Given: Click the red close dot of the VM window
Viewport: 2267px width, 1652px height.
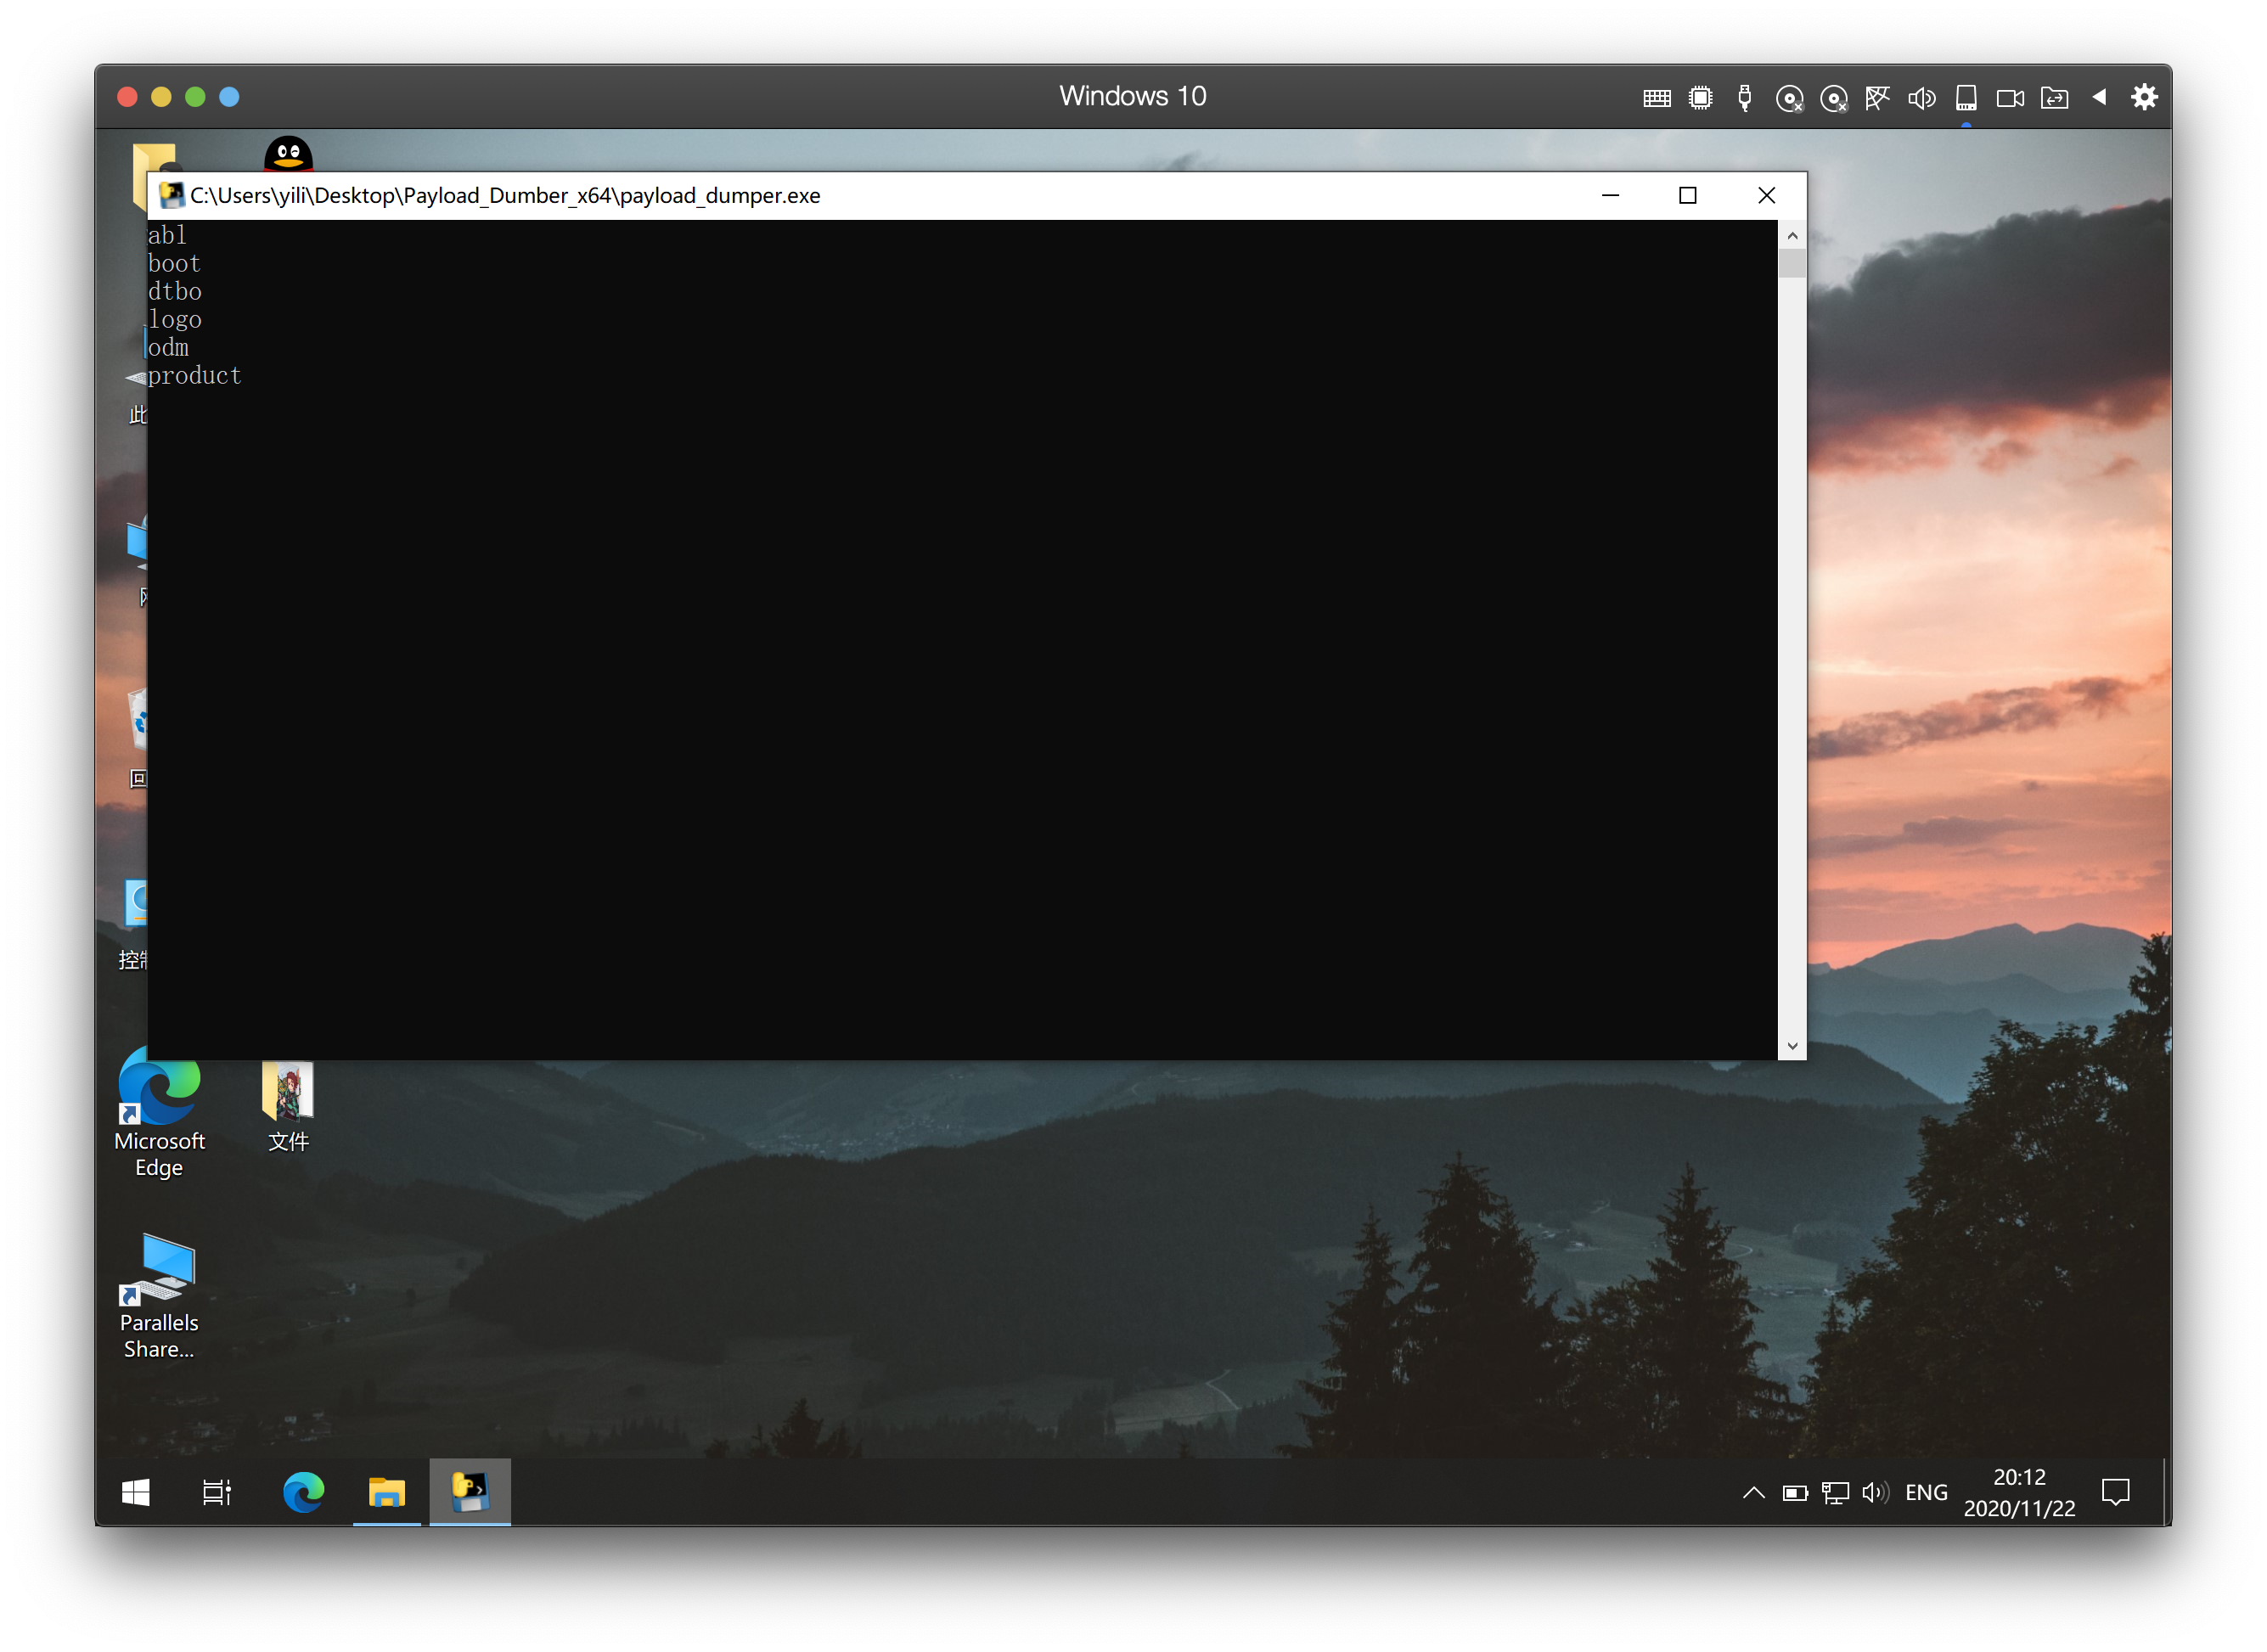Looking at the screenshot, I should tap(127, 97).
